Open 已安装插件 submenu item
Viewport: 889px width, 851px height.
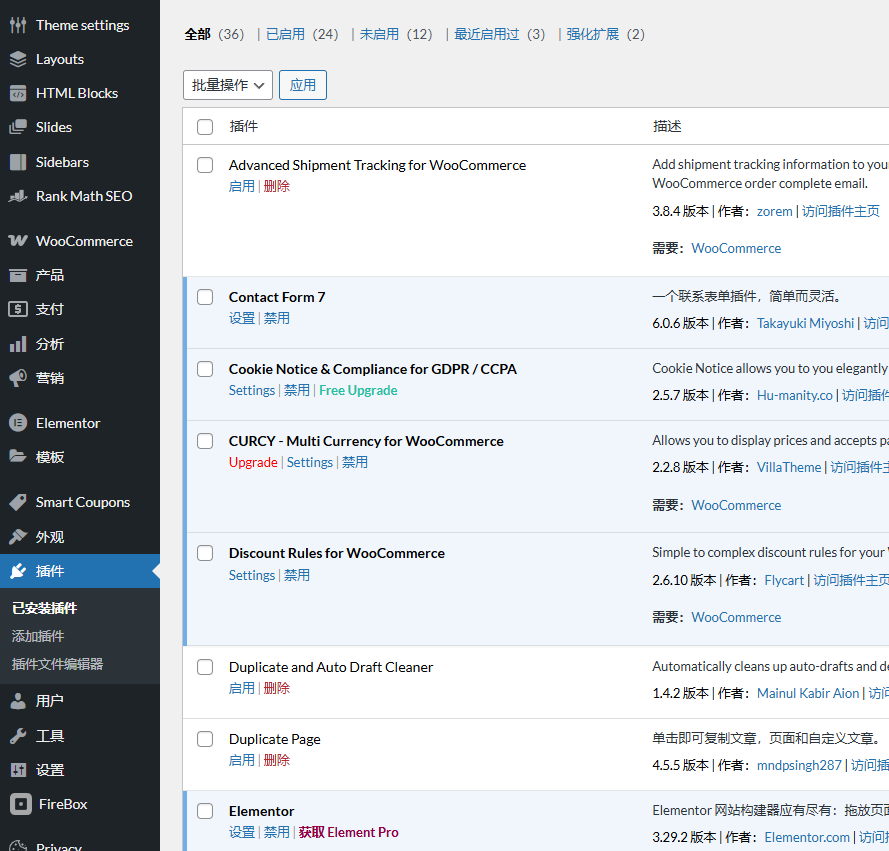click(44, 608)
